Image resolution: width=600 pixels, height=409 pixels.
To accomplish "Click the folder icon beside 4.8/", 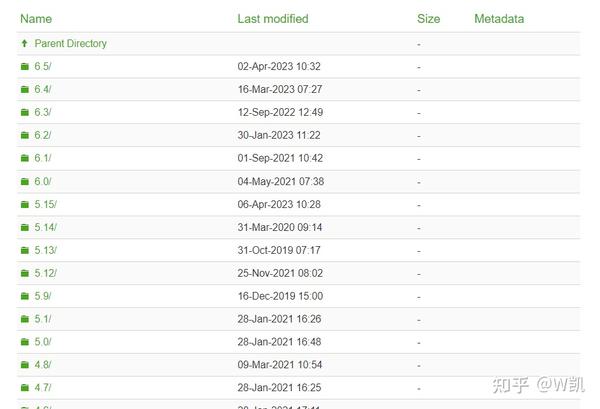I will pyautogui.click(x=25, y=365).
